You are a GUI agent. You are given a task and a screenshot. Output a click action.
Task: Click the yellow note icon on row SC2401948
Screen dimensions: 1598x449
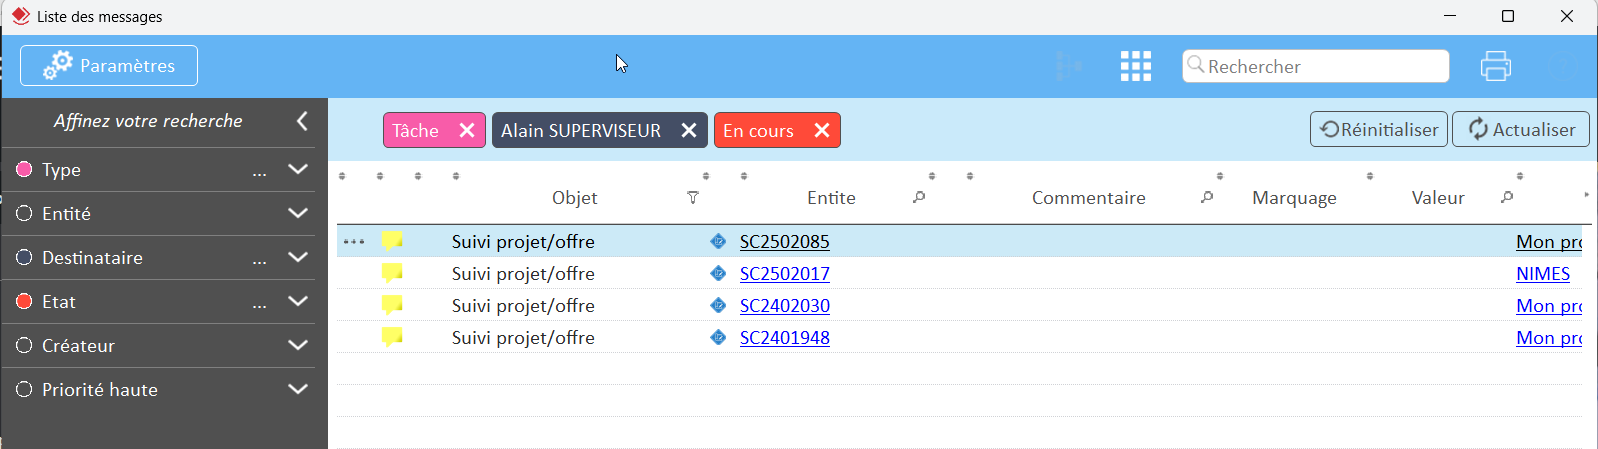tap(392, 337)
